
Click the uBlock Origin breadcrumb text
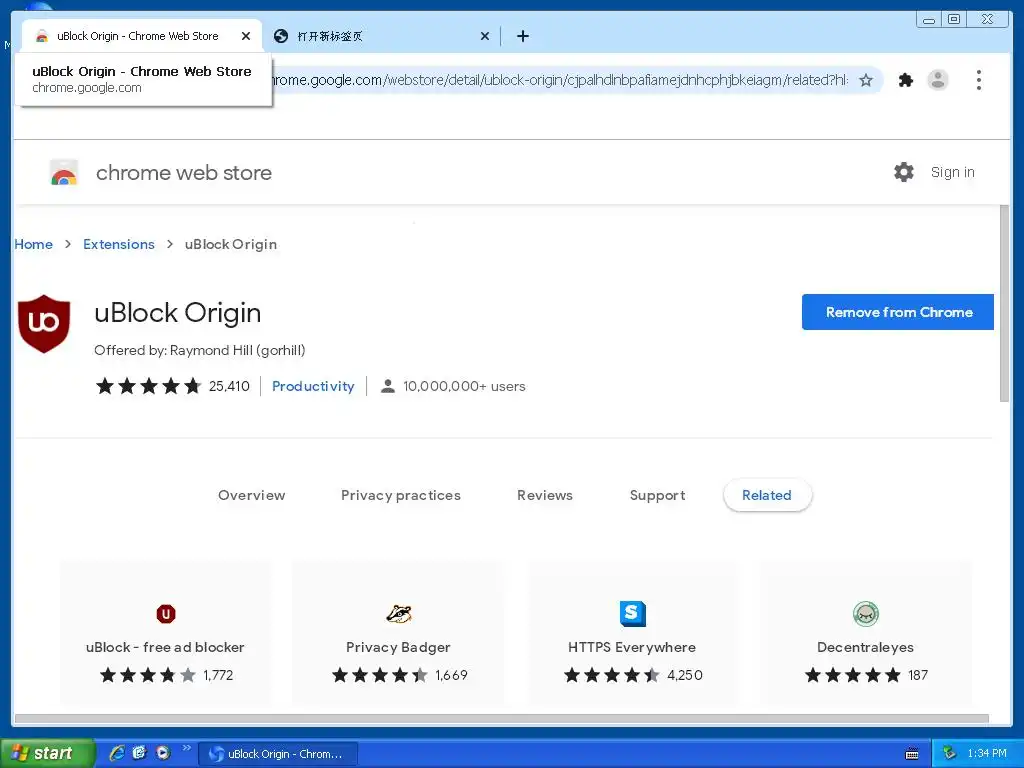tap(231, 244)
